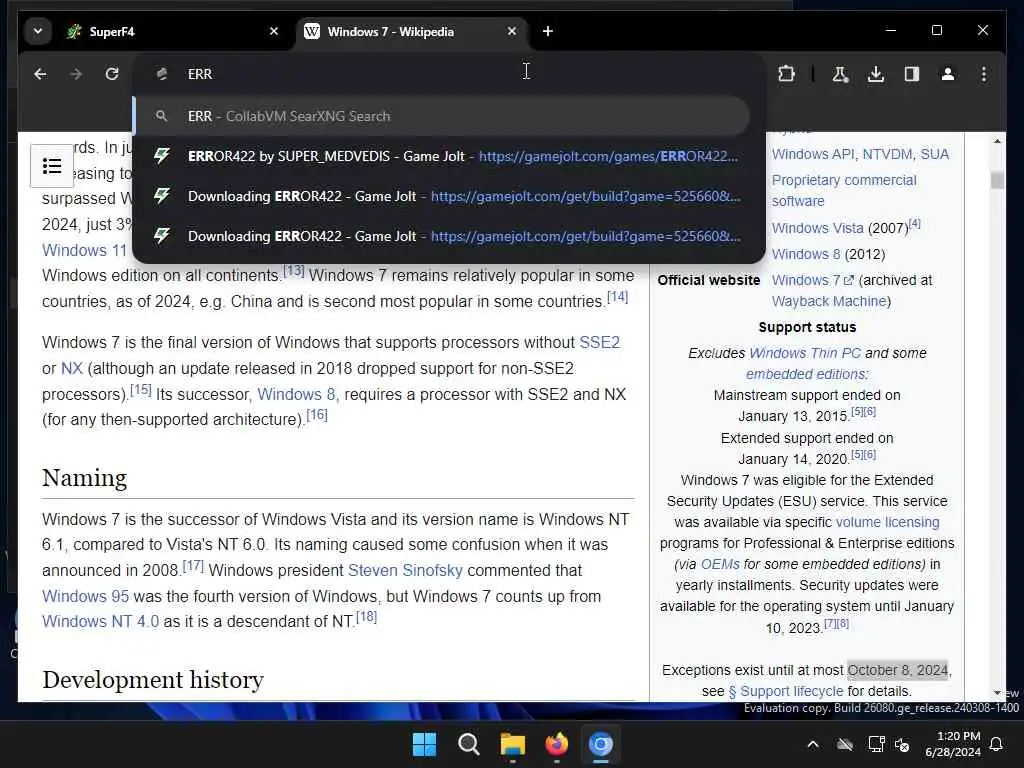Click the page vertical scrollbar thumb
The image size is (1024, 768).
tap(997, 180)
